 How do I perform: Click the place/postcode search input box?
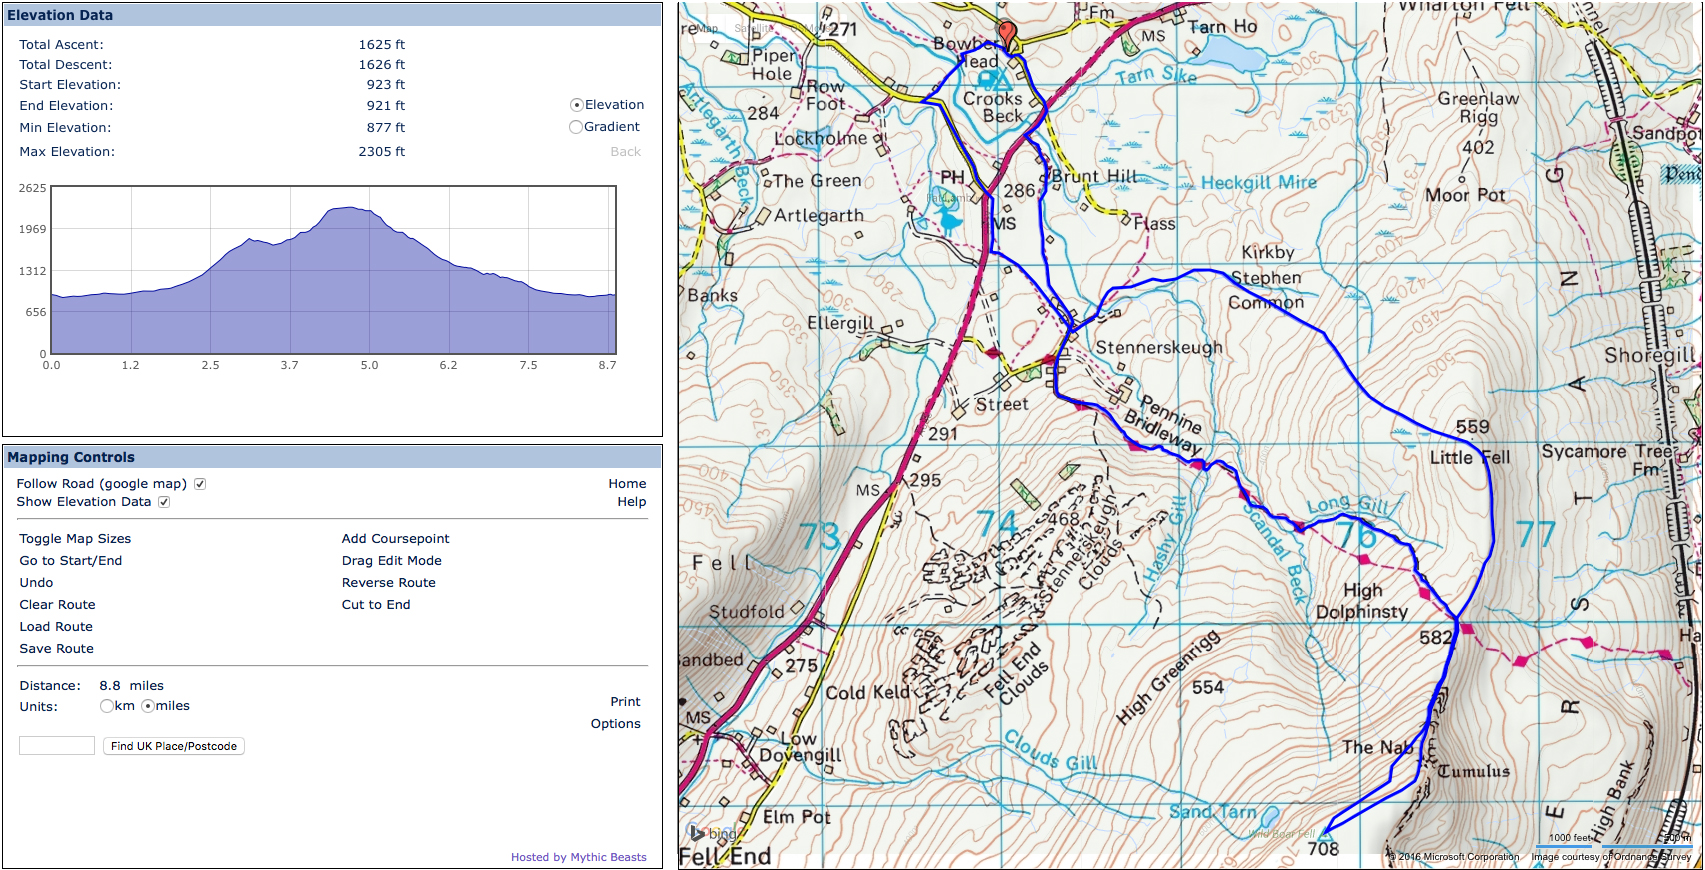pos(57,746)
